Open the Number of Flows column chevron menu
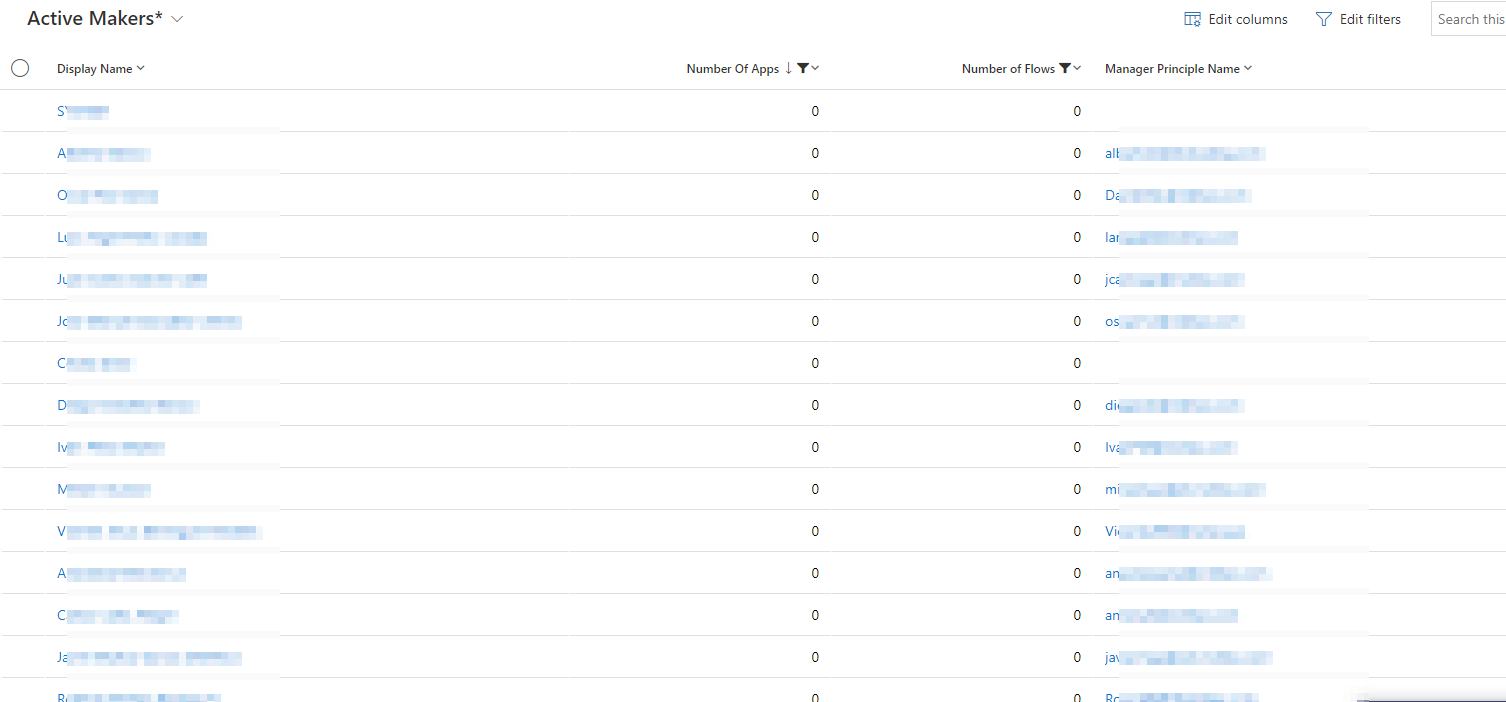Screen dimensions: 1506x702 tap(1079, 68)
